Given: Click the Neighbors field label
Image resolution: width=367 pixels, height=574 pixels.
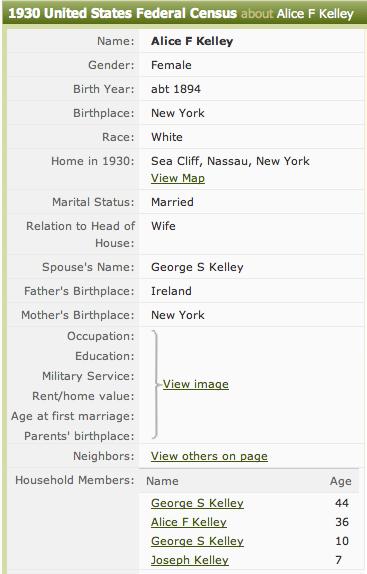Looking at the screenshot, I should point(104,456).
